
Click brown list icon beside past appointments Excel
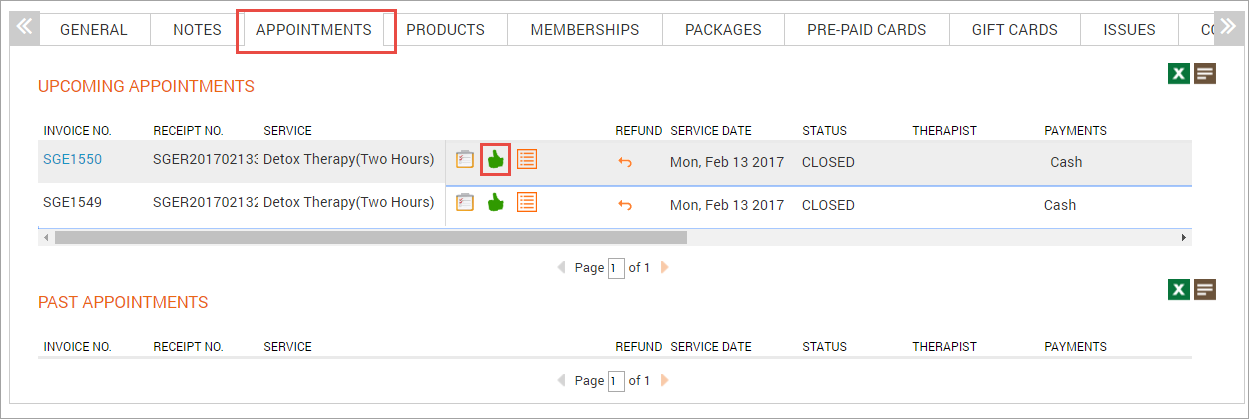(1205, 289)
